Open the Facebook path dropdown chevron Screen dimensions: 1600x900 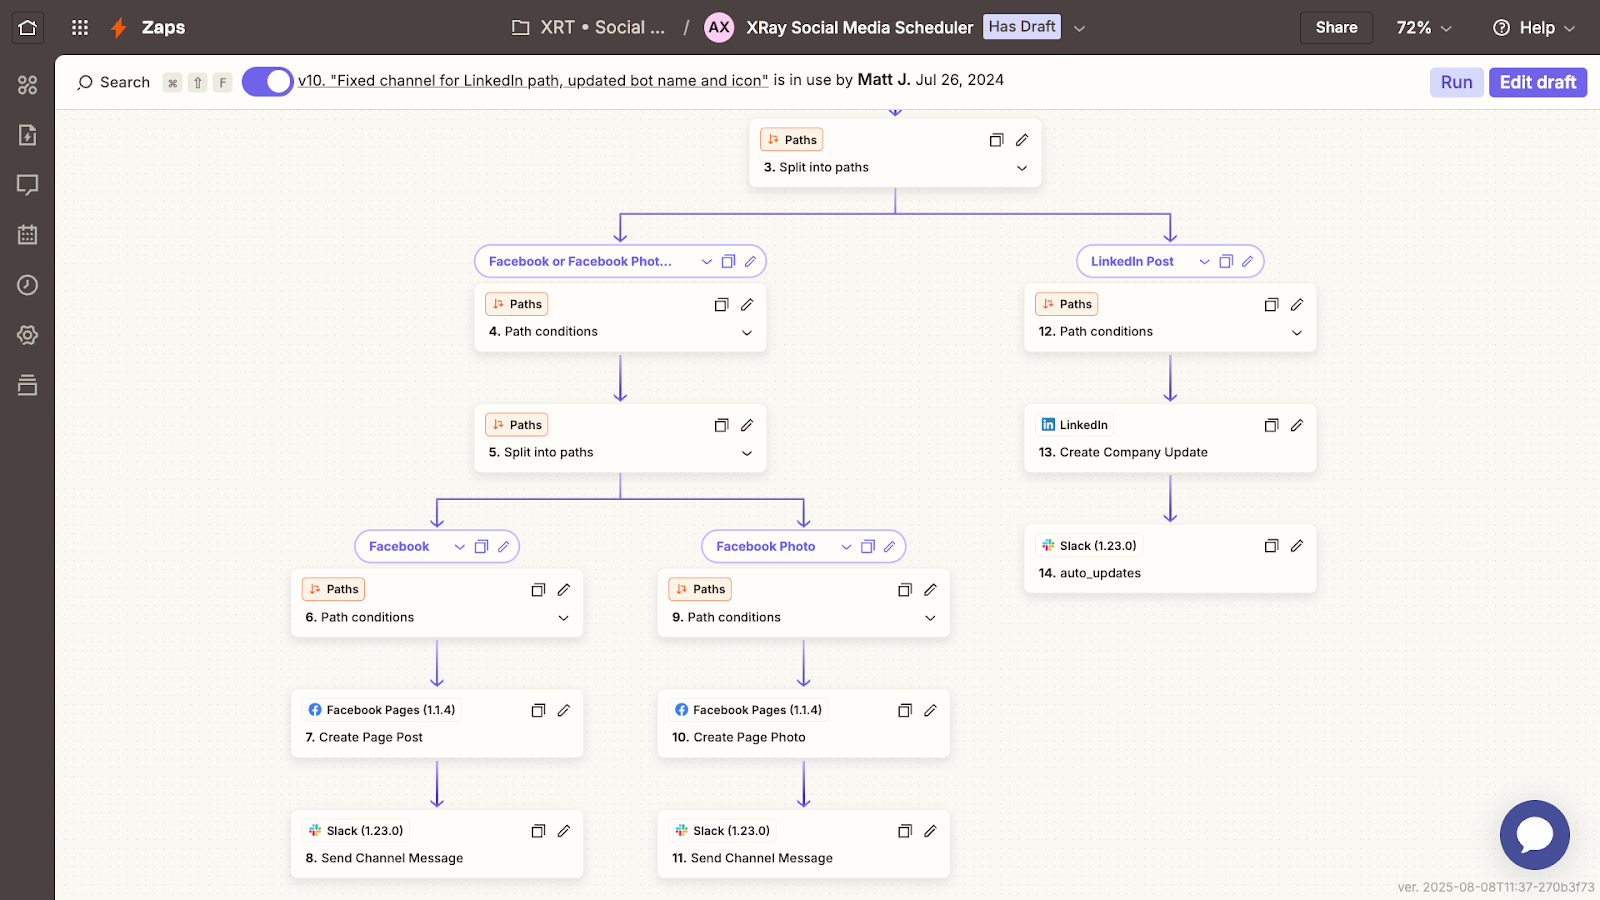pyautogui.click(x=460, y=546)
